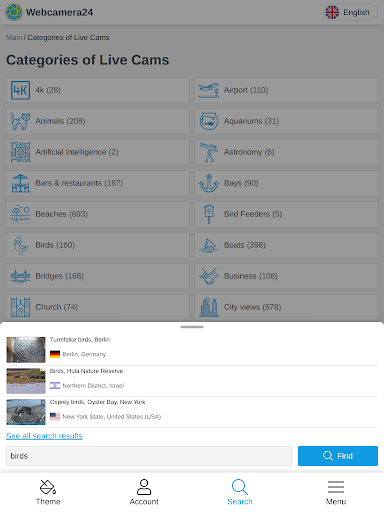
Task: Open Bars & restaurants (187) category
Action: point(98,183)
